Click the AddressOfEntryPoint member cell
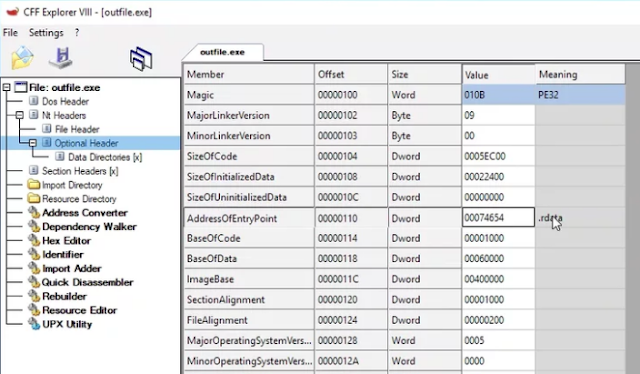The width and height of the screenshot is (640, 374). 249,218
